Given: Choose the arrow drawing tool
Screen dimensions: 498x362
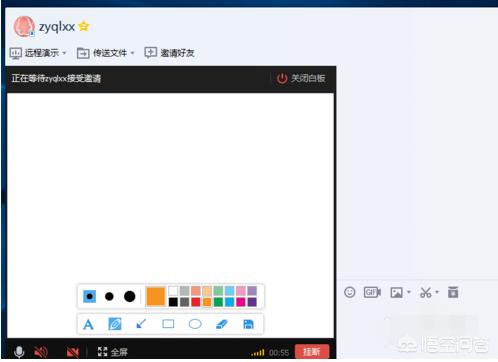Looking at the screenshot, I should (x=141, y=324).
